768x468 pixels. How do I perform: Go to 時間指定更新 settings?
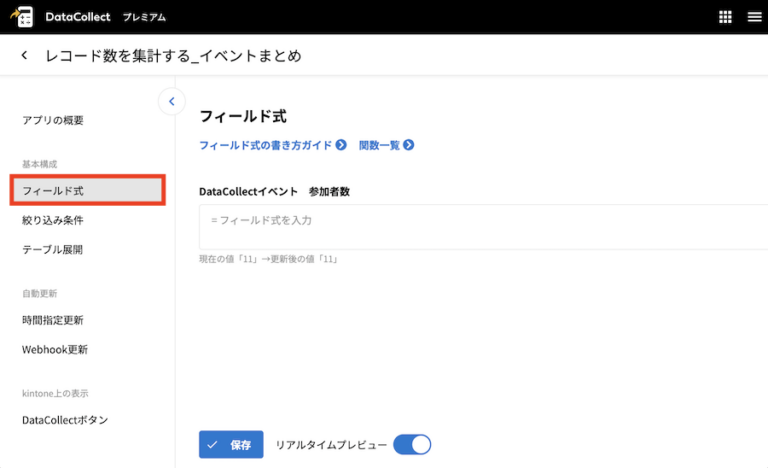tap(52, 320)
